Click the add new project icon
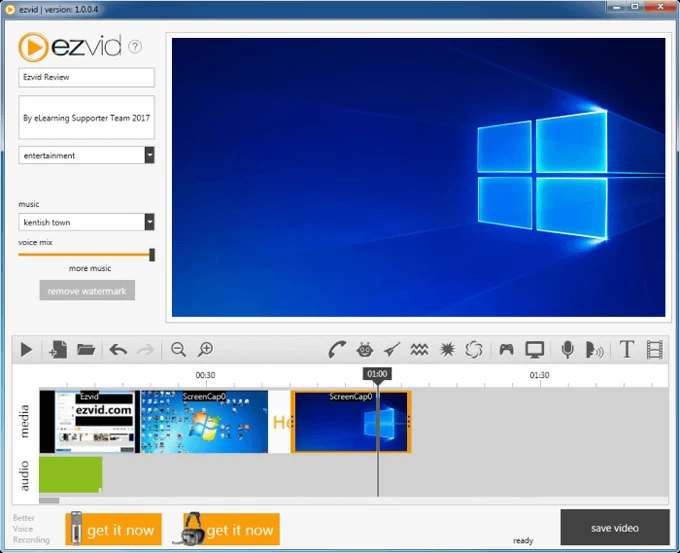This screenshot has height=553, width=680. 58,349
